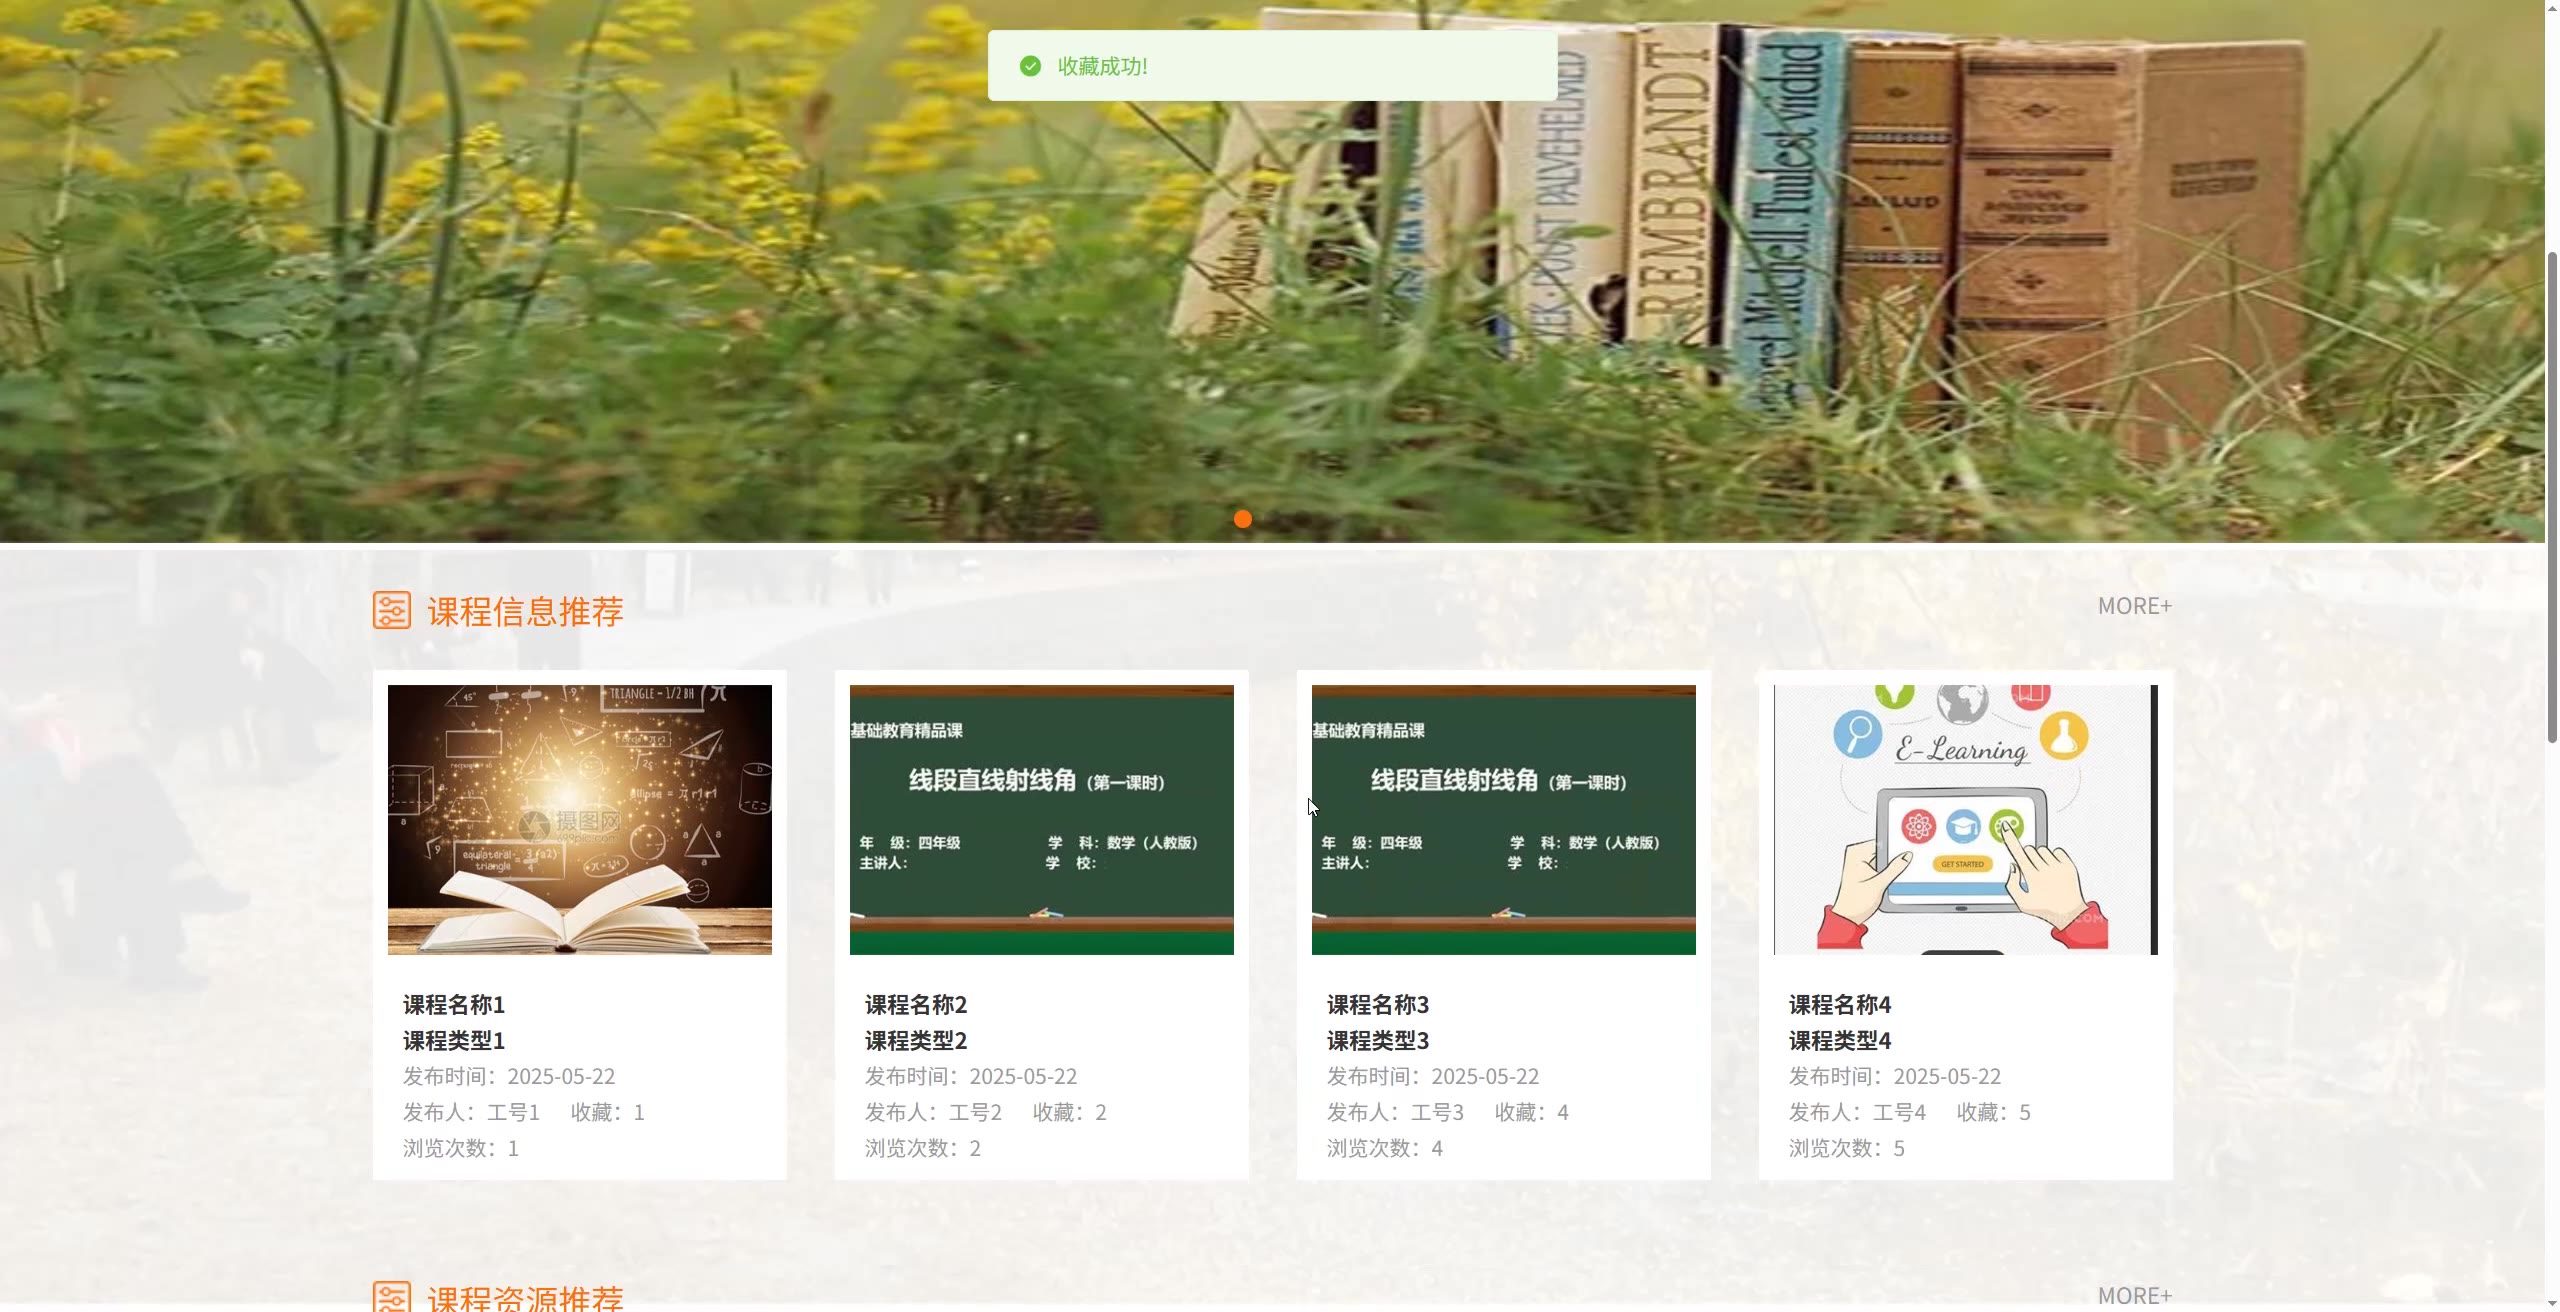Click the 课程资源推荐 section icon
The image size is (2560, 1312).
pos(392,1297)
